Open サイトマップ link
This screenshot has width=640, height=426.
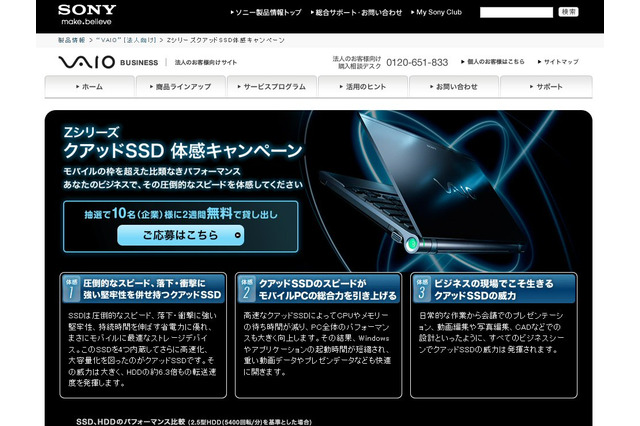coord(558,62)
